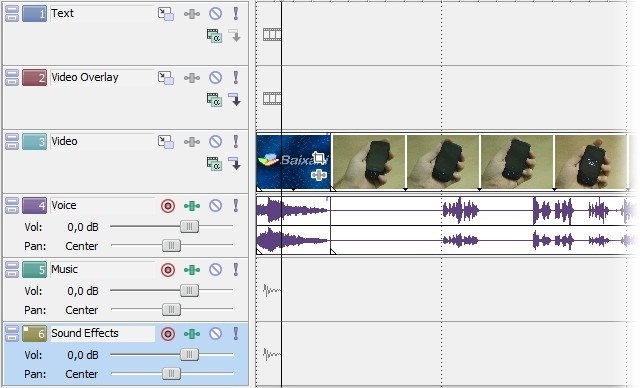Open Track FX for Music track

pos(191,270)
